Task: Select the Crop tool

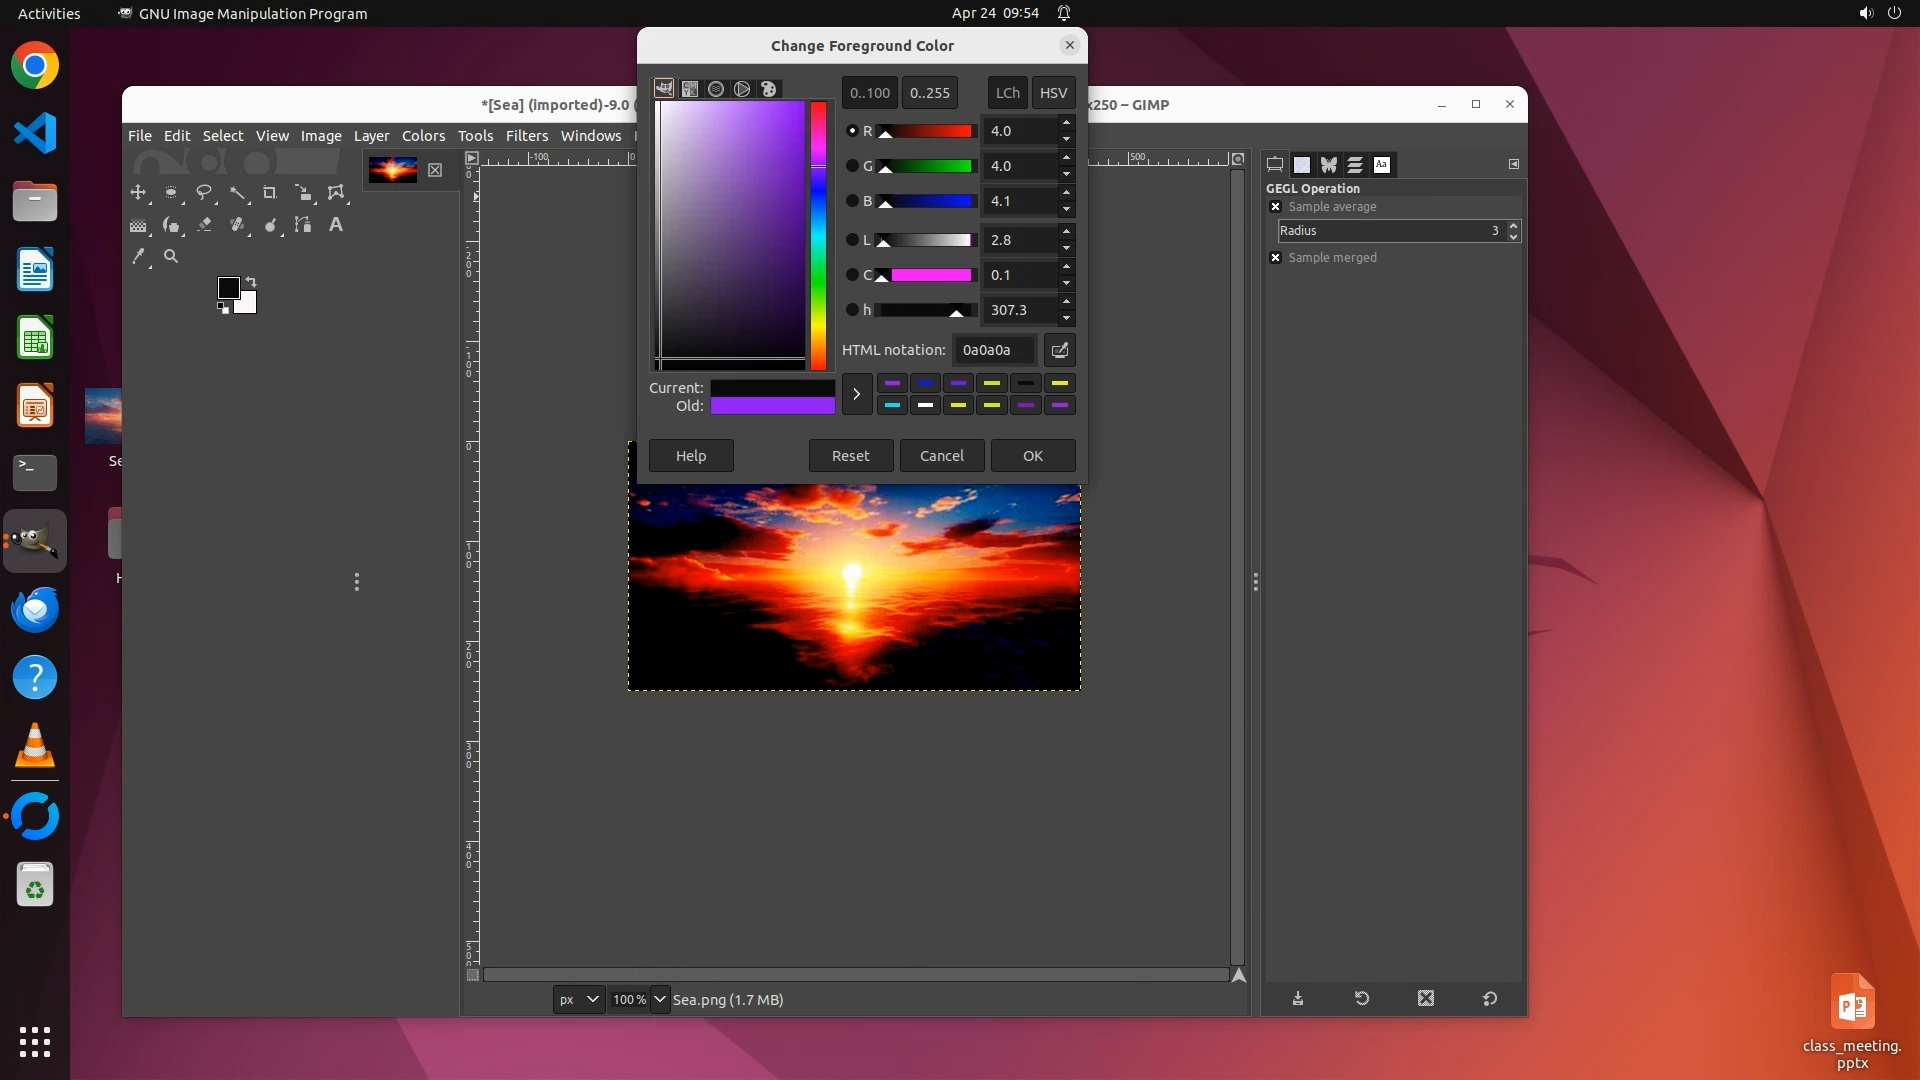Action: (x=270, y=192)
